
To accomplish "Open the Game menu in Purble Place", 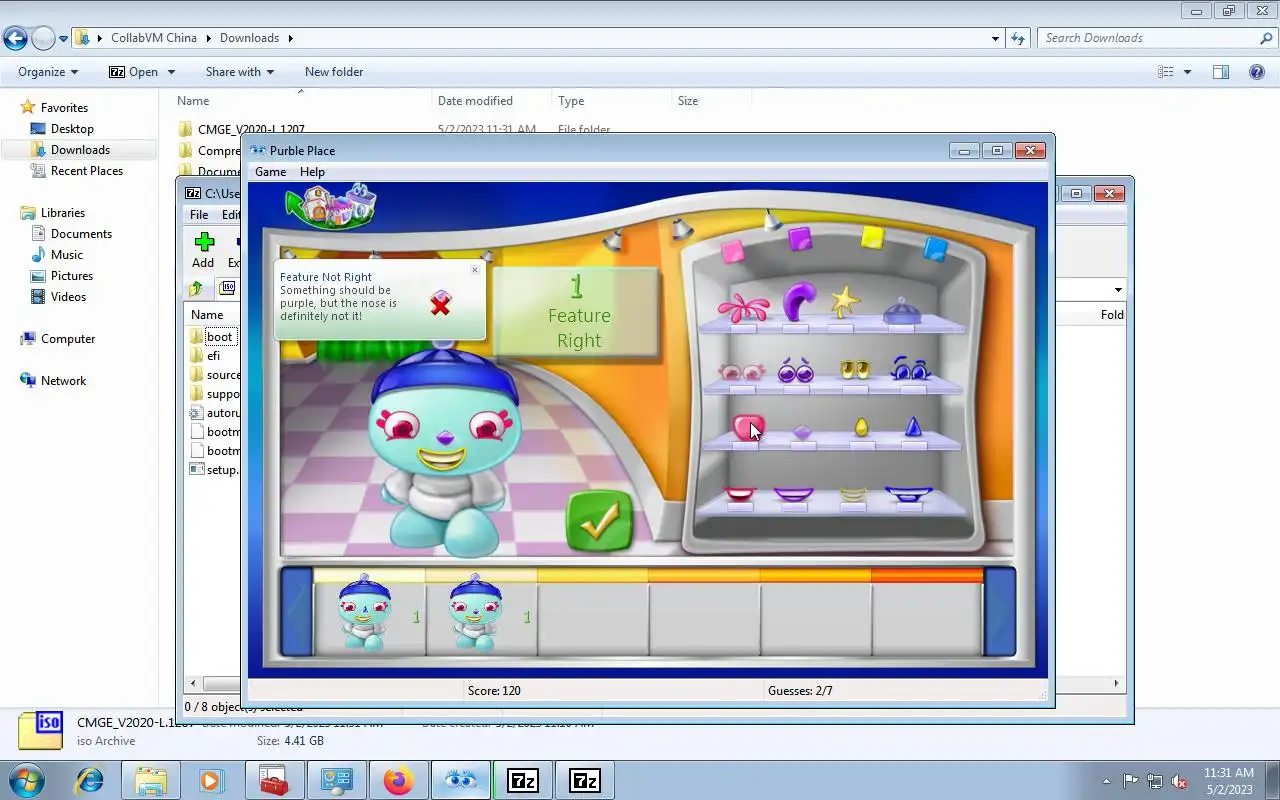I will (270, 172).
